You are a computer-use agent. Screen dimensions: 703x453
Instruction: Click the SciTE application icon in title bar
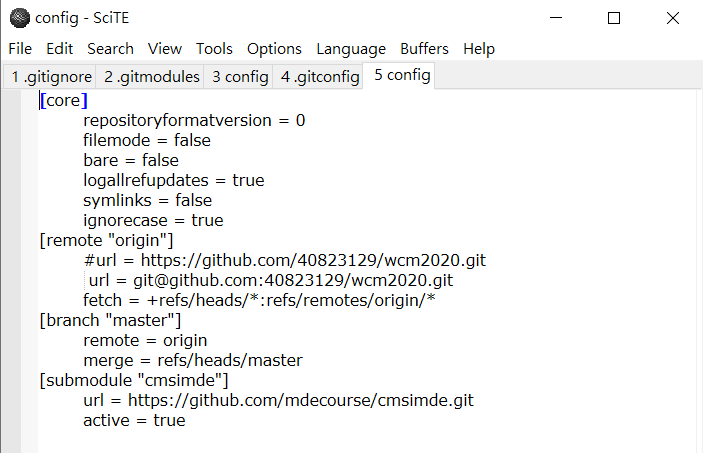coord(19,18)
